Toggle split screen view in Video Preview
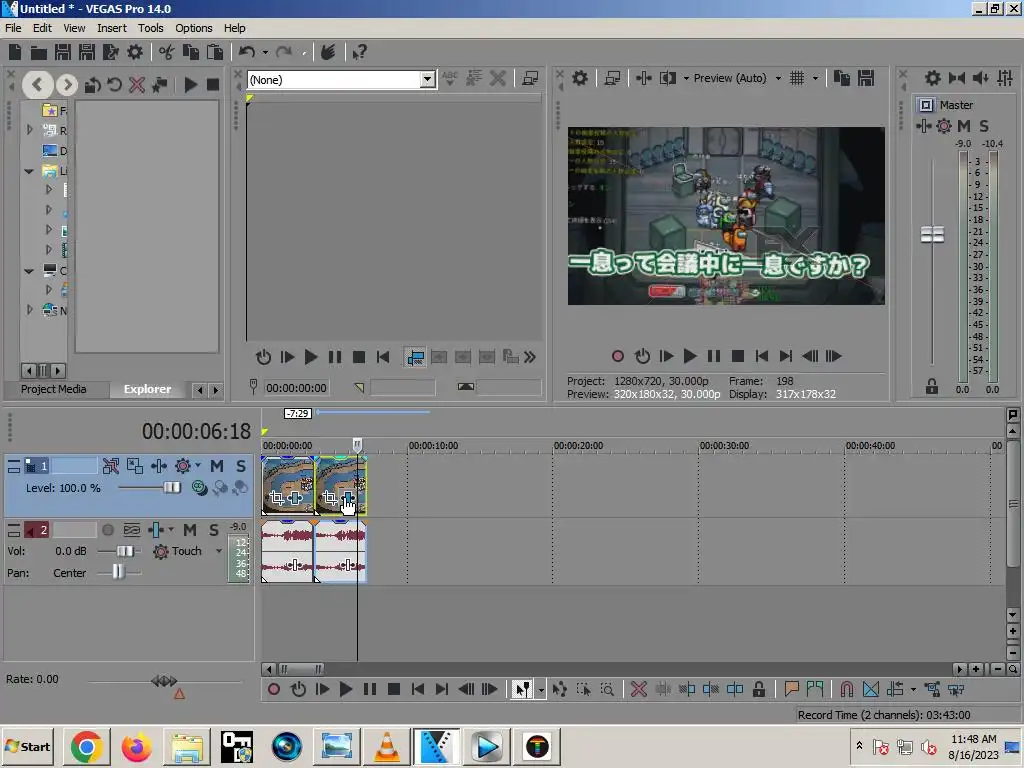Viewport: 1024px width, 768px height. point(667,78)
